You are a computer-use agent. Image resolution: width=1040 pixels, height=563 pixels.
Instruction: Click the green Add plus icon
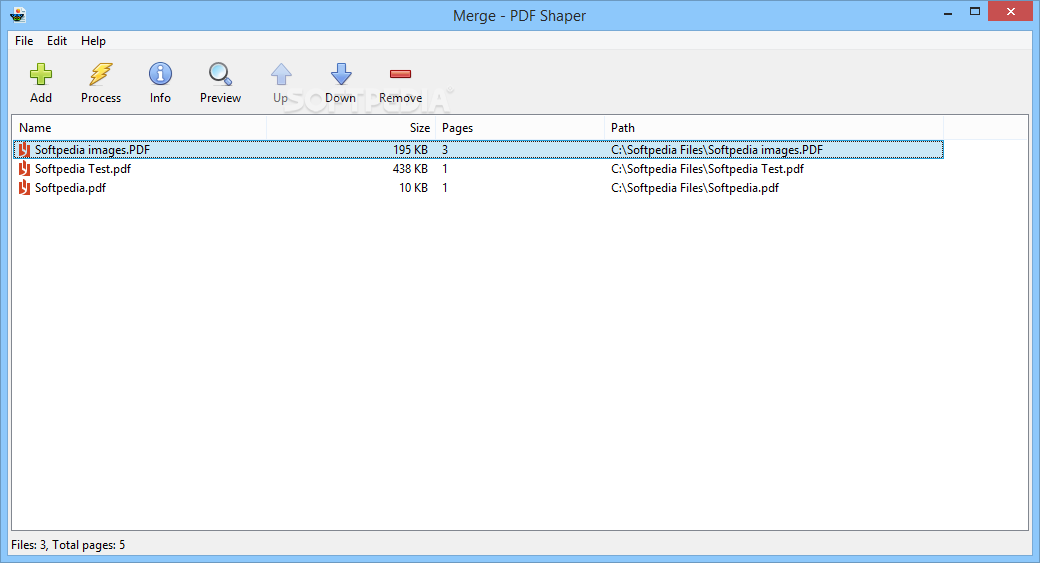click(x=40, y=74)
